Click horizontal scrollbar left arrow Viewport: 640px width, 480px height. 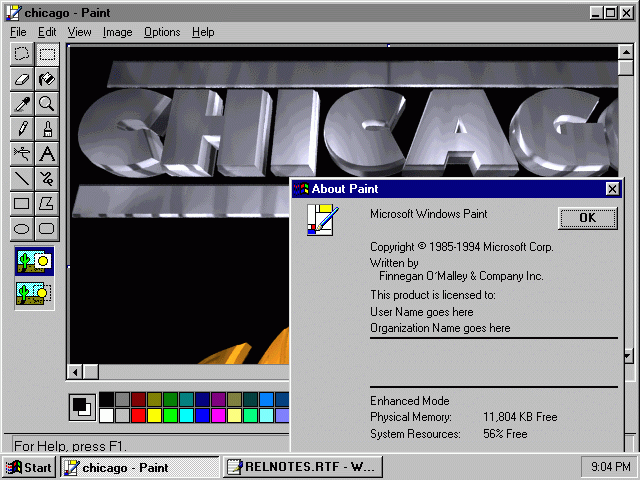75,372
